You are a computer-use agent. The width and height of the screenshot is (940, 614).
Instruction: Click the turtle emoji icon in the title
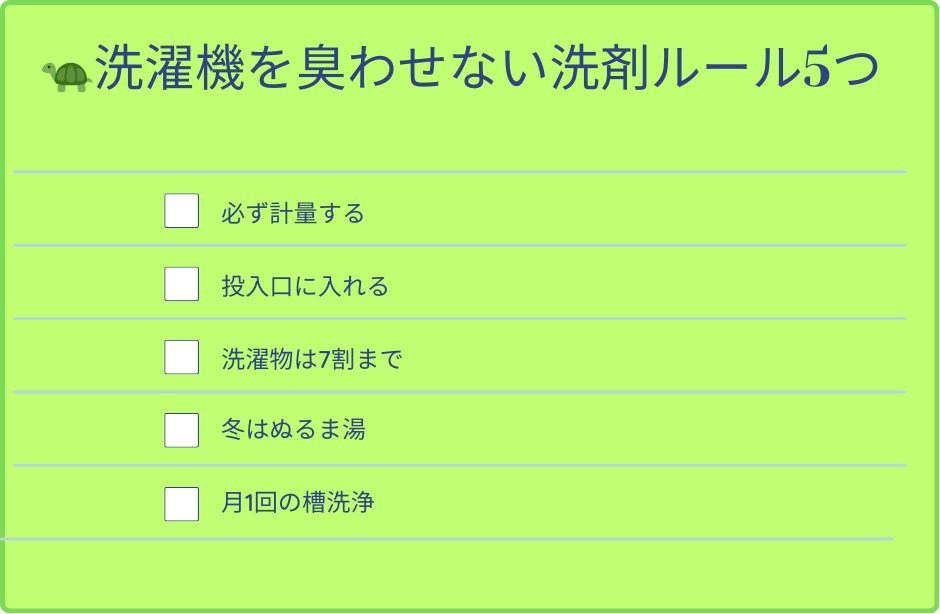(66, 76)
